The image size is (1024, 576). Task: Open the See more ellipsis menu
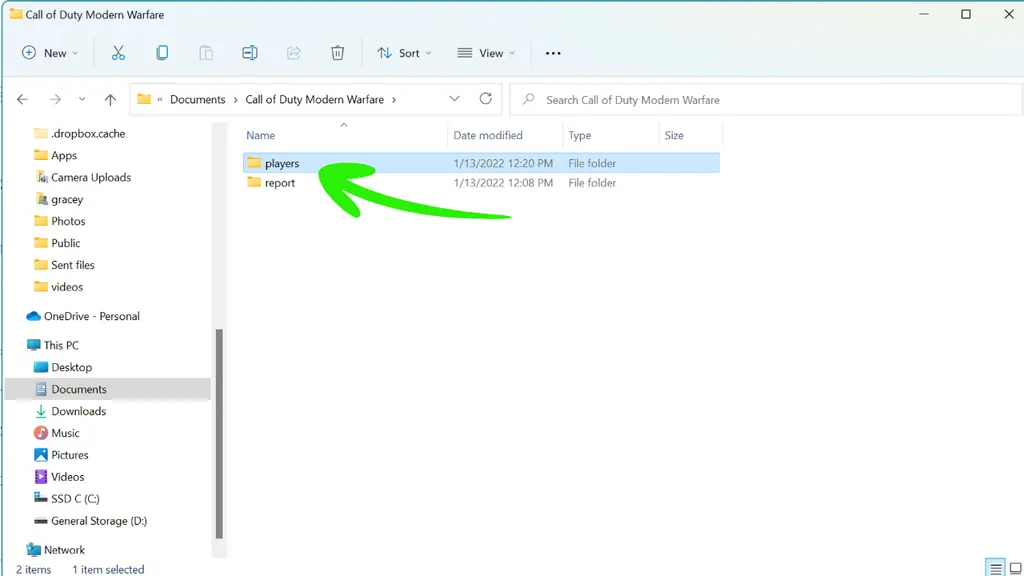click(553, 53)
